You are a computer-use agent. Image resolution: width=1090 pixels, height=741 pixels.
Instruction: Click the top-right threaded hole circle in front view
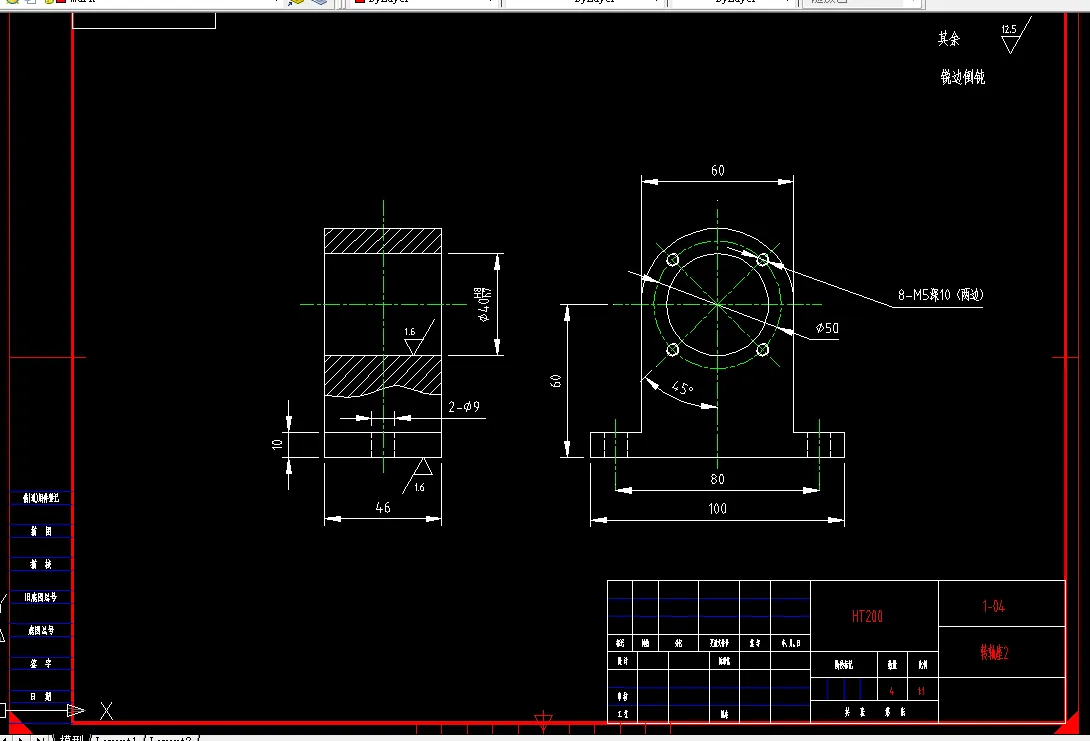(x=763, y=260)
